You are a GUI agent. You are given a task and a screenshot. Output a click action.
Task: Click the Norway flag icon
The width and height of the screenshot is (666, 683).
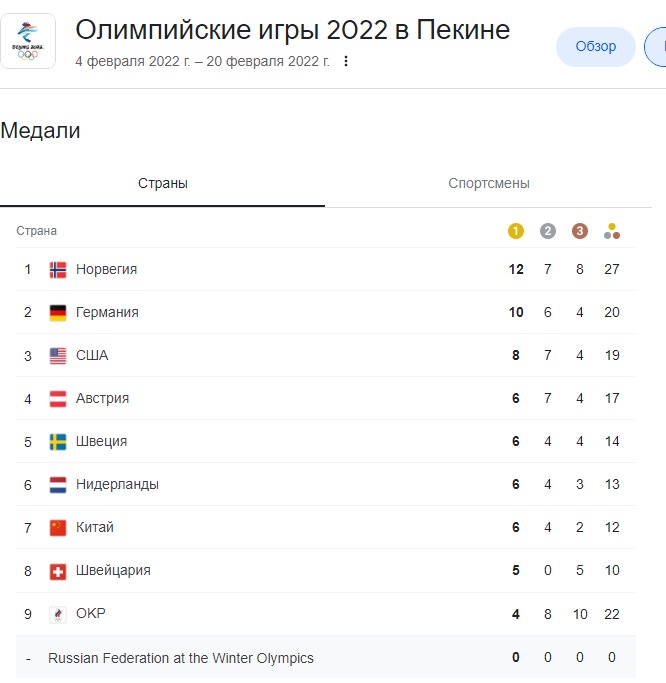(58, 270)
